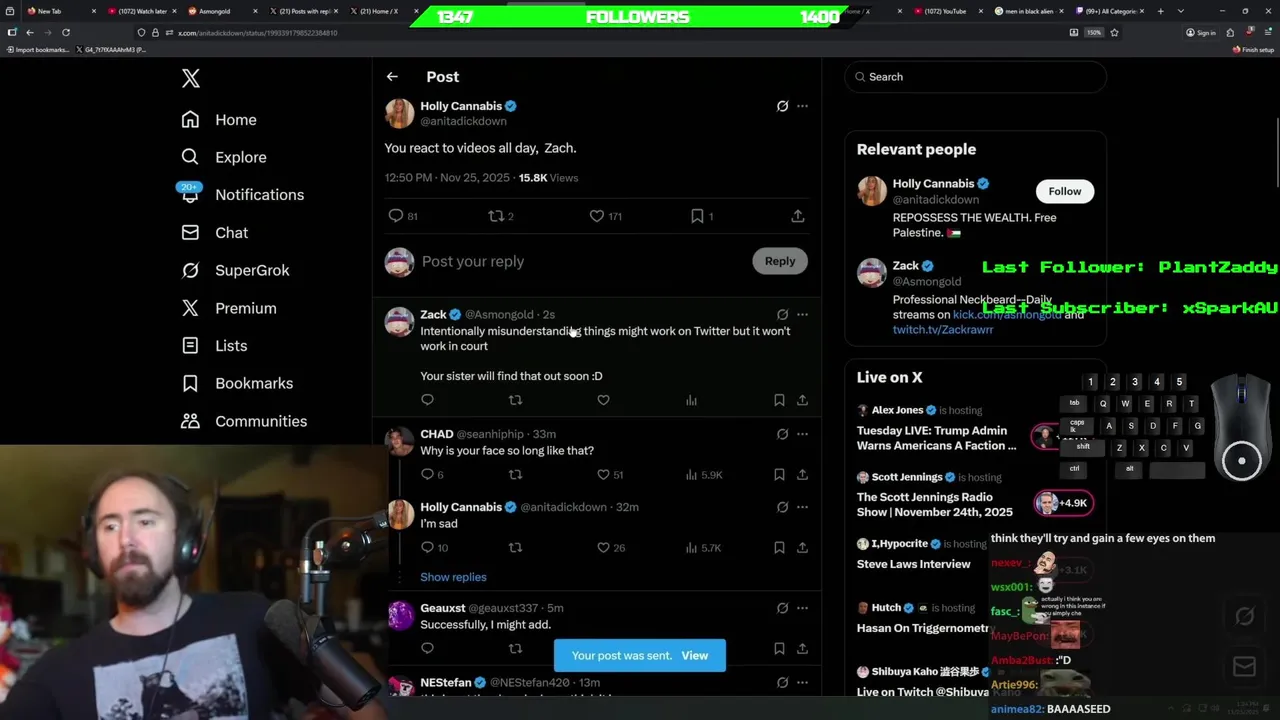1280x720 pixels.
Task: Click the Reply button
Action: pos(780,261)
